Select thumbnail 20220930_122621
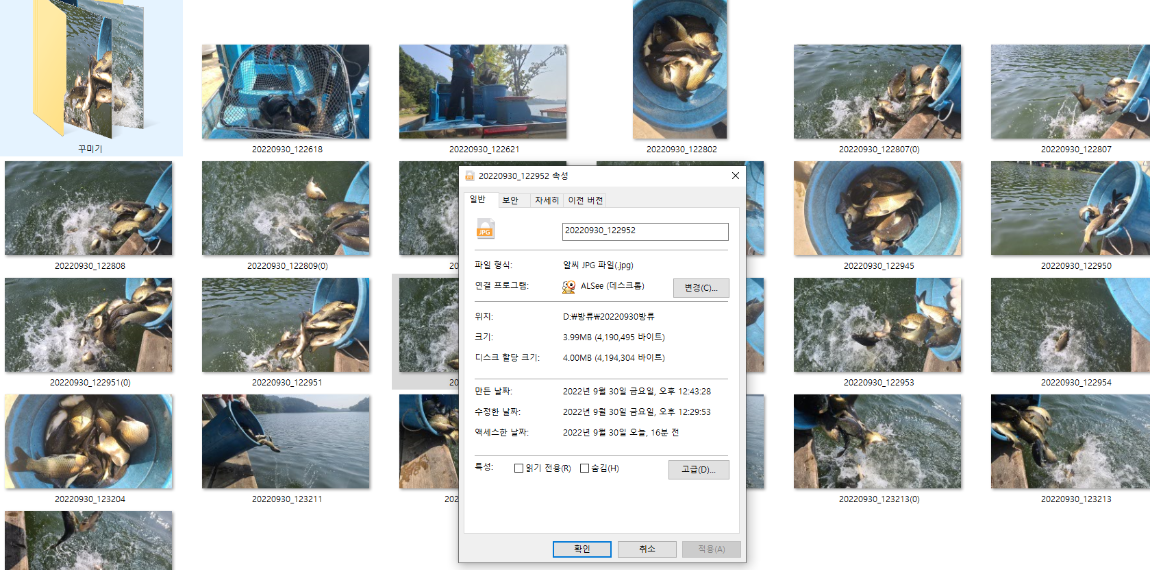The image size is (1150, 570). pos(483,92)
